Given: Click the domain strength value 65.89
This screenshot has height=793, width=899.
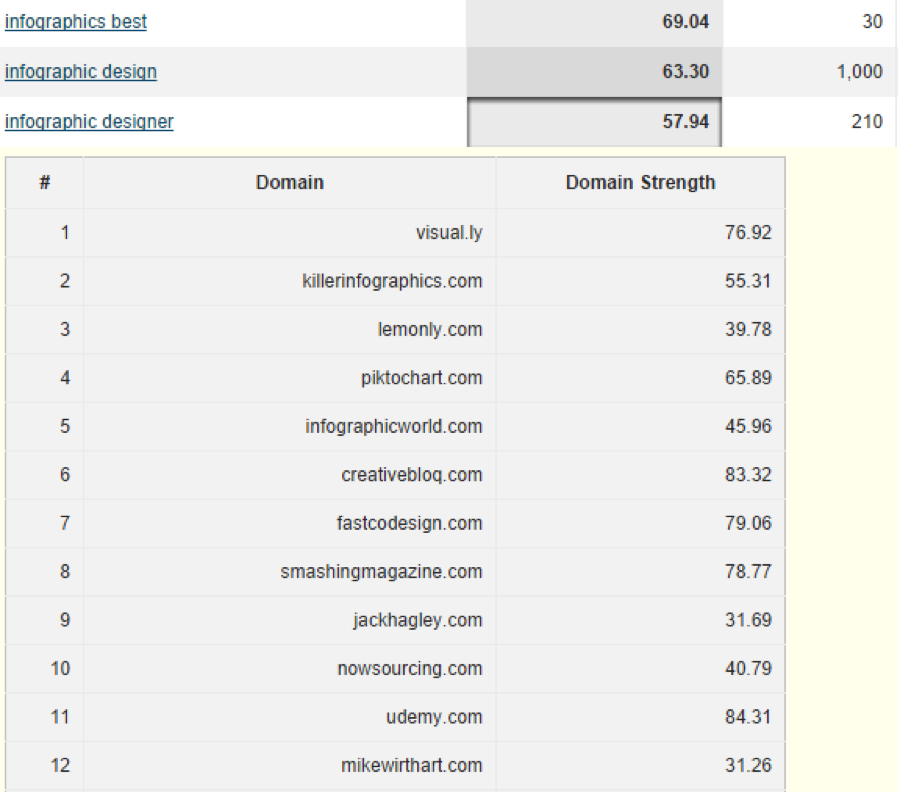Looking at the screenshot, I should pos(748,378).
